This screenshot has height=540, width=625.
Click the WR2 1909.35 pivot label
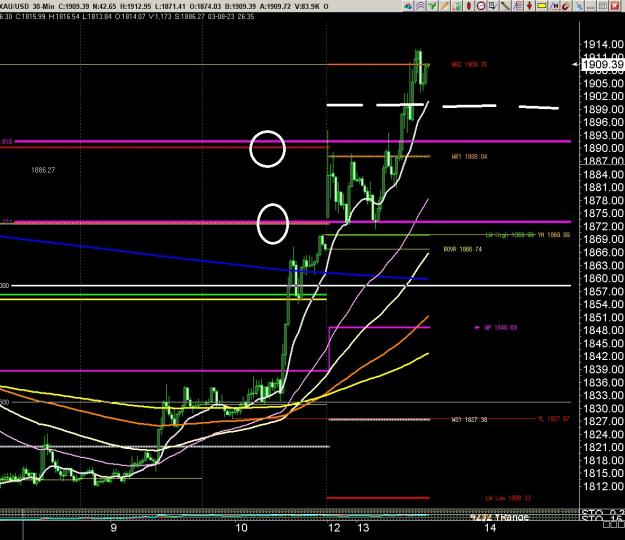(469, 64)
